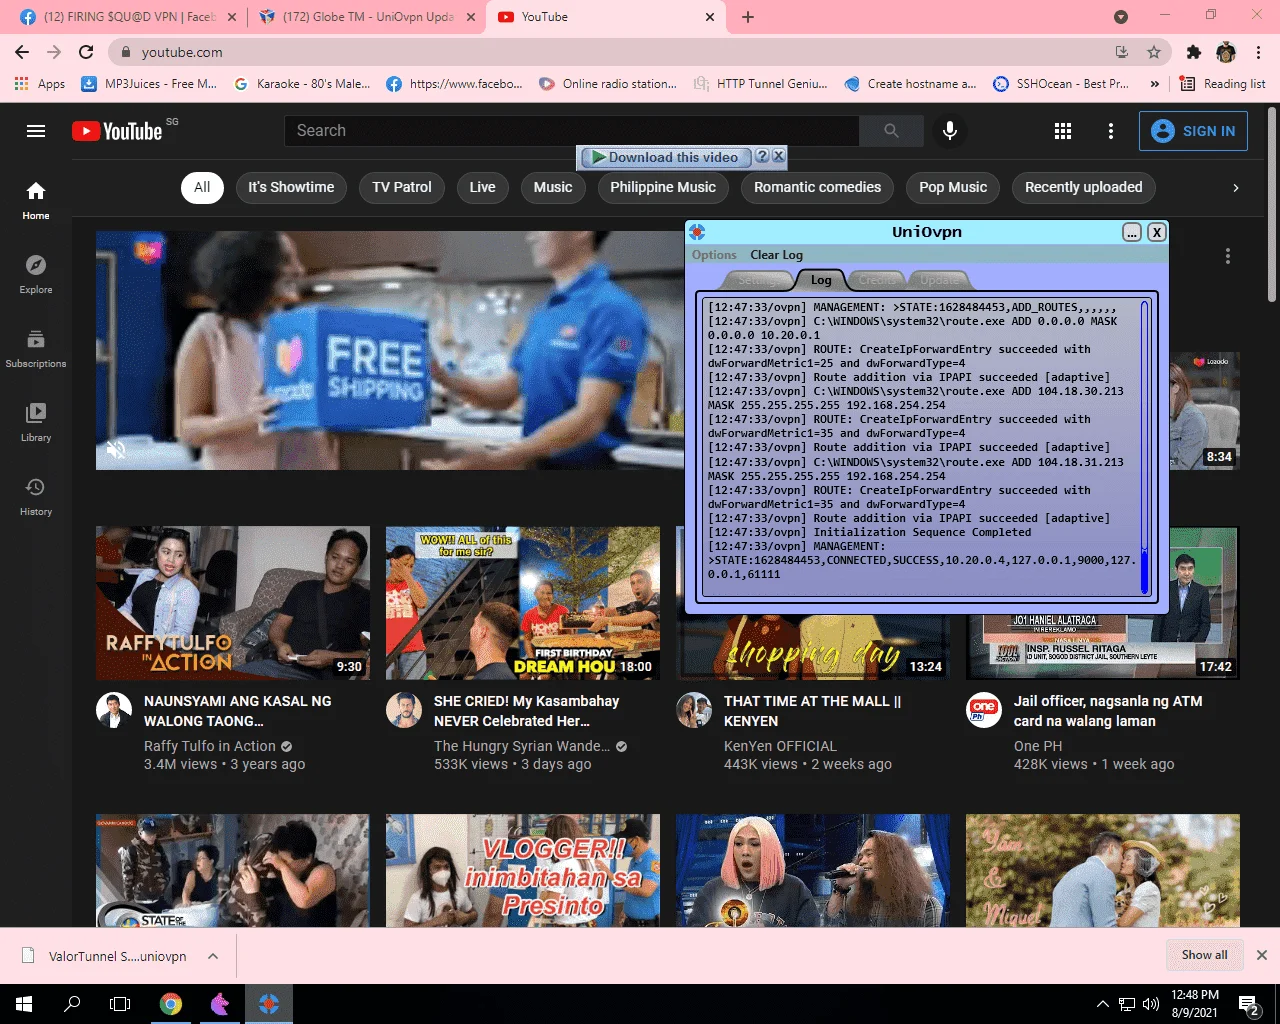Go back in Chrome
This screenshot has height=1024, width=1280.
(x=22, y=52)
